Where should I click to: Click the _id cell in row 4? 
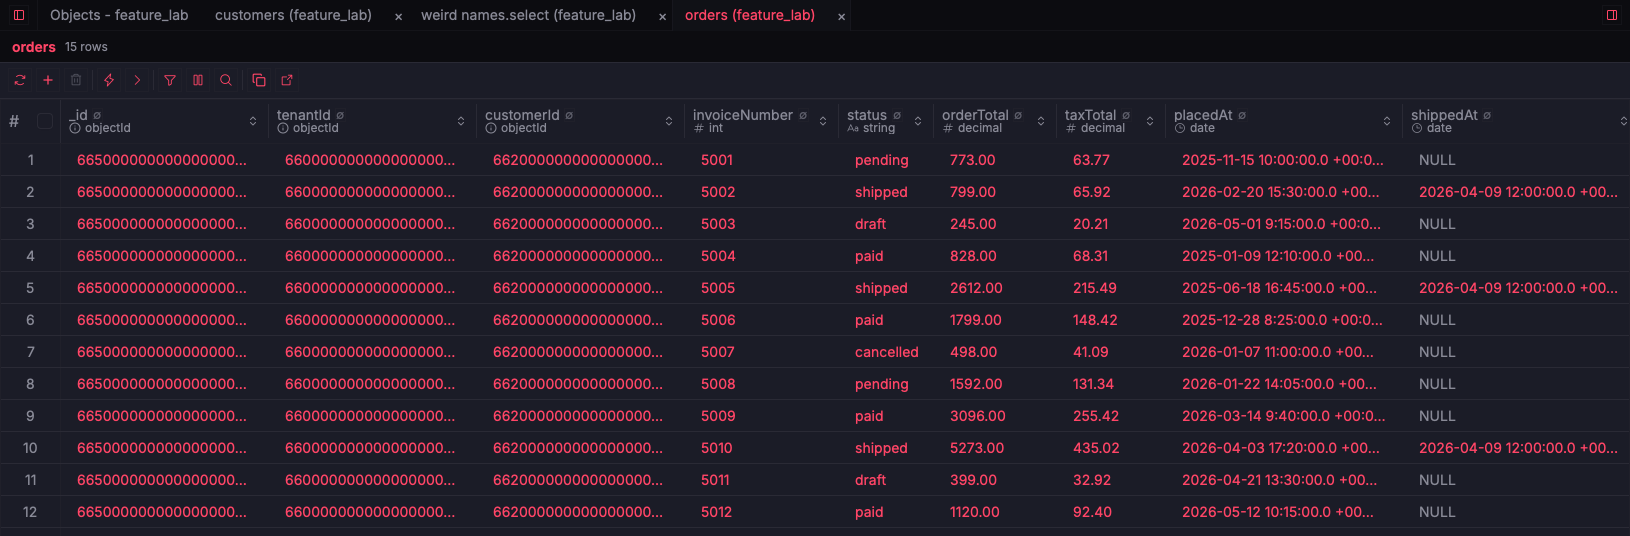pyautogui.click(x=162, y=256)
